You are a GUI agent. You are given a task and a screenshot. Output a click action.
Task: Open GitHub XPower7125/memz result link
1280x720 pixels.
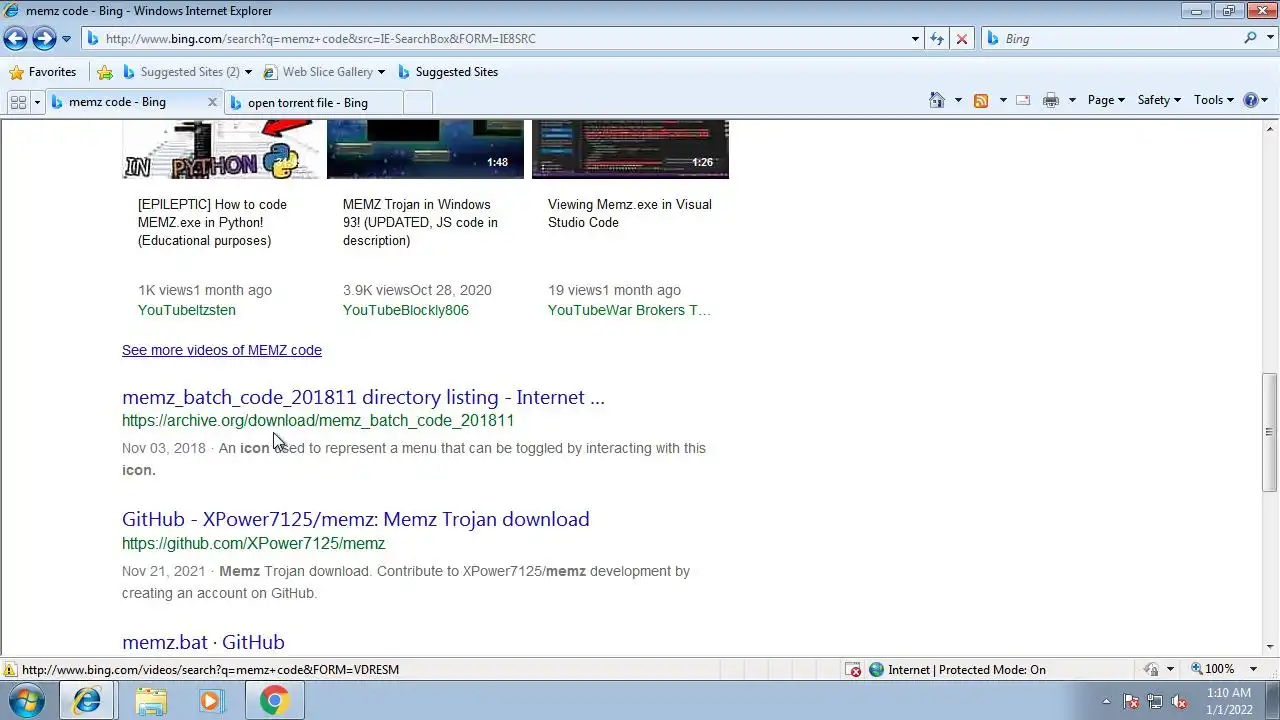click(356, 519)
